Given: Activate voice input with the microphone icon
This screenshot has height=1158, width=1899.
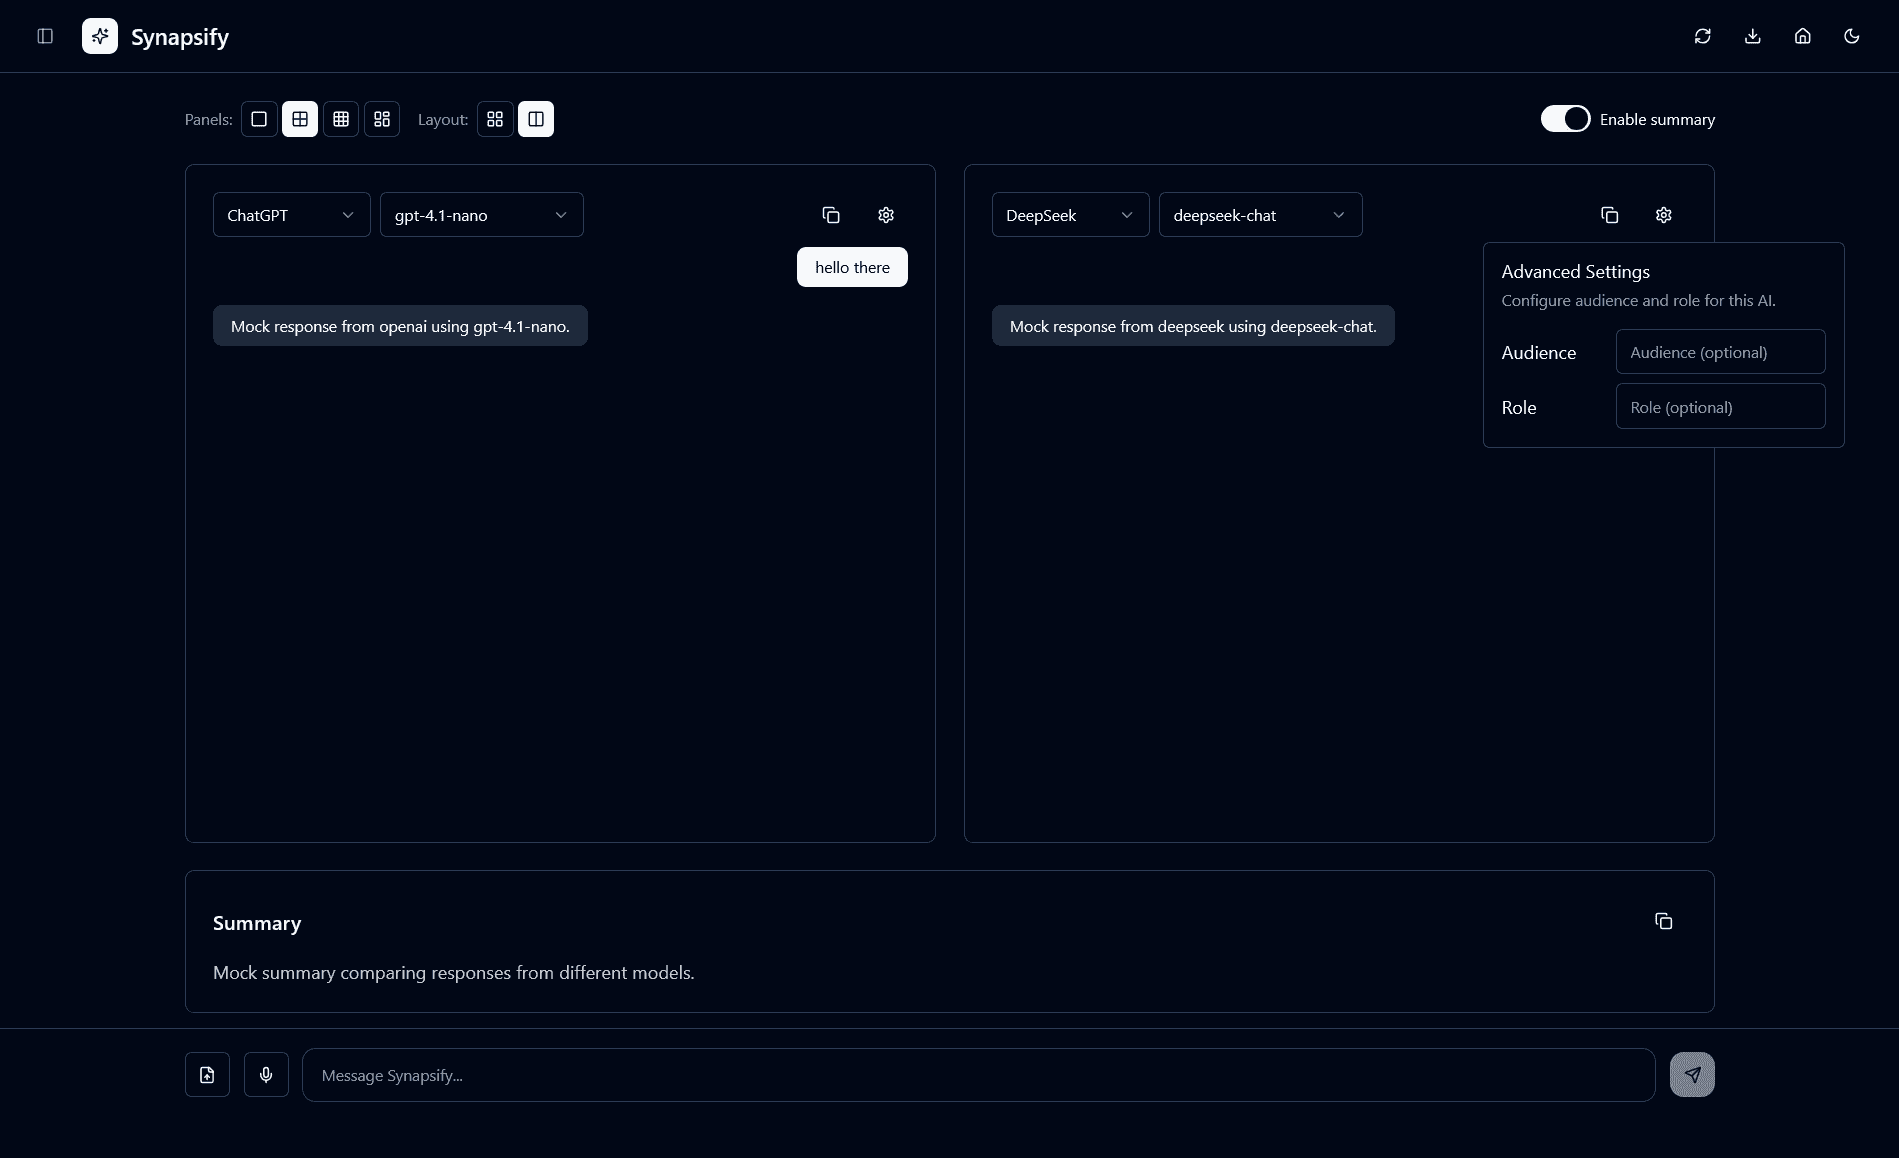Looking at the screenshot, I should pyautogui.click(x=266, y=1074).
